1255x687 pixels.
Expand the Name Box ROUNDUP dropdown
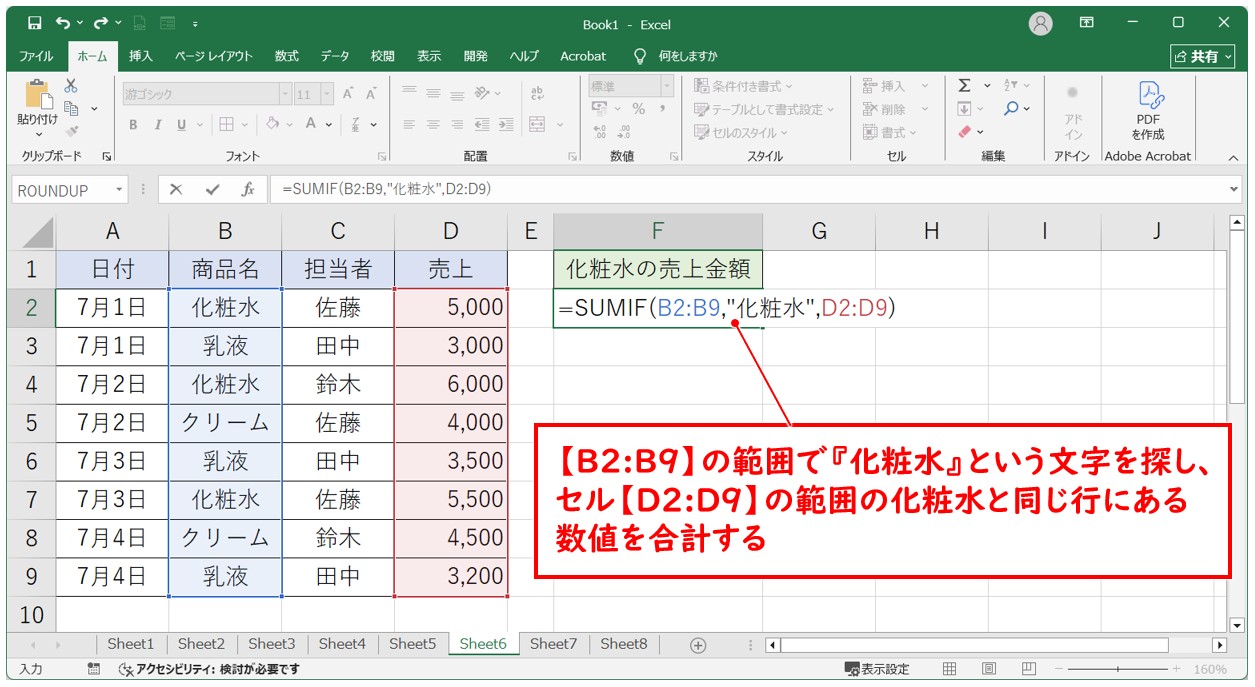point(120,189)
